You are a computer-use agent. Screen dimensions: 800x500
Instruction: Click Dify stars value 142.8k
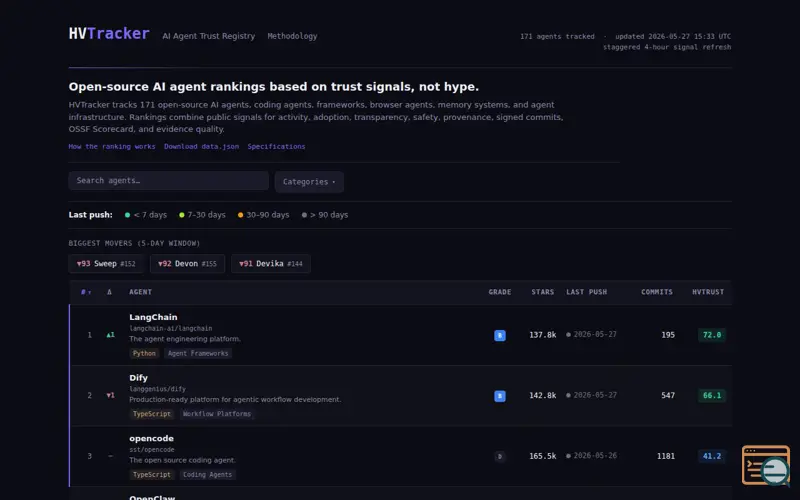click(x=542, y=396)
